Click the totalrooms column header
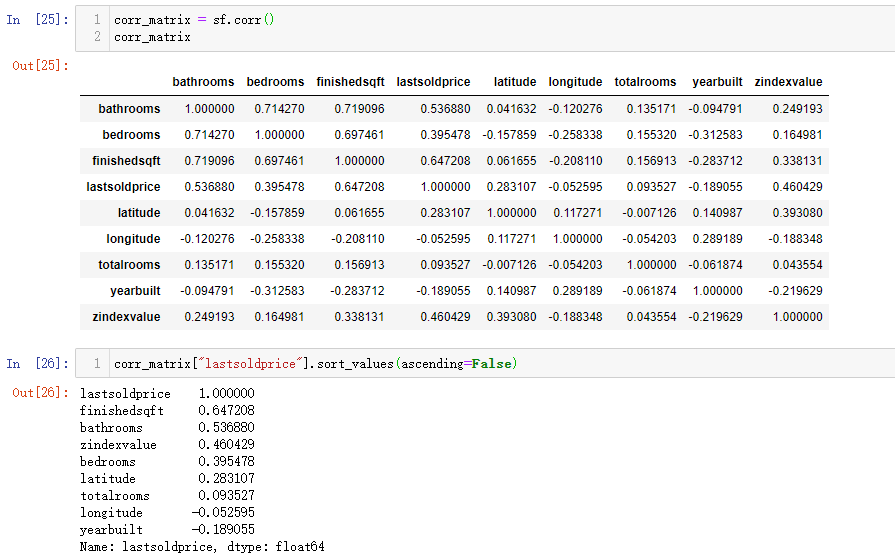 tap(645, 82)
